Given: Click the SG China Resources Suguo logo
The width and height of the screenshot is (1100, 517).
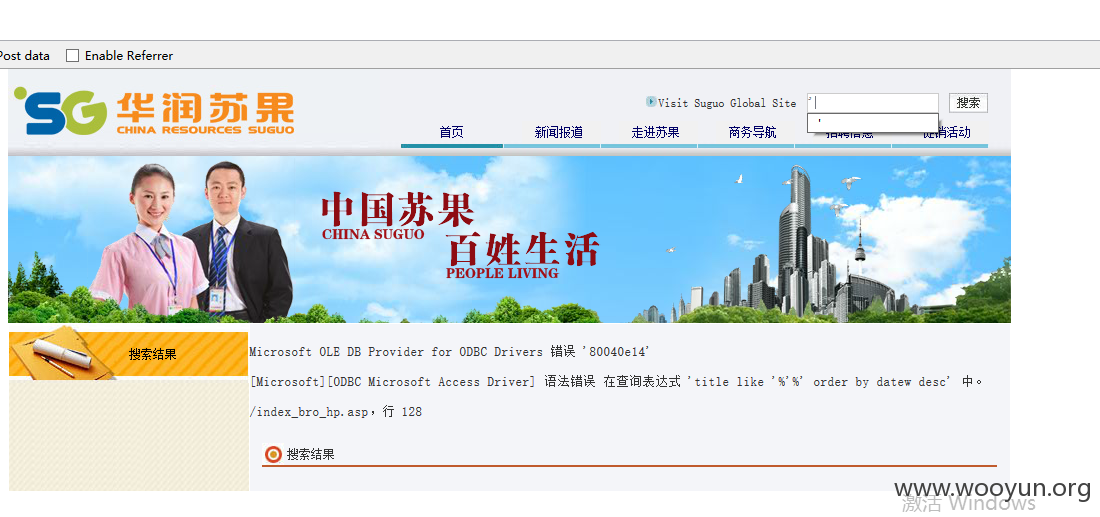Looking at the screenshot, I should pos(154,112).
